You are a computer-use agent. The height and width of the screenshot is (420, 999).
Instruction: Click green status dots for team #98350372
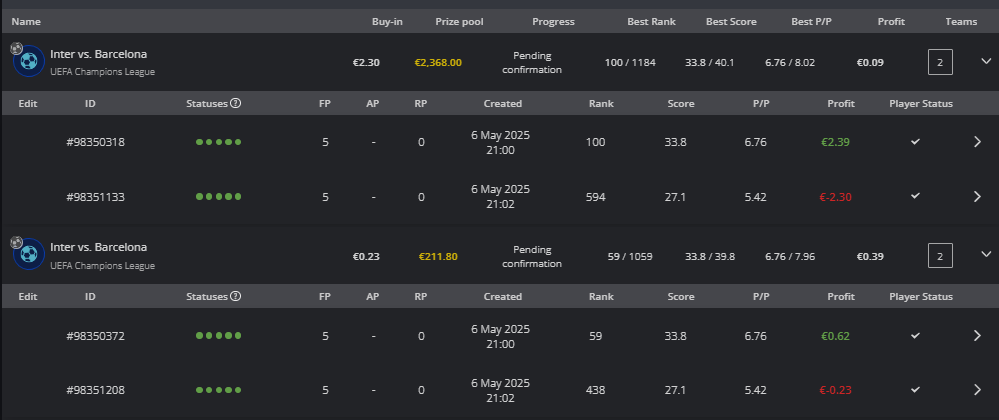[219, 336]
